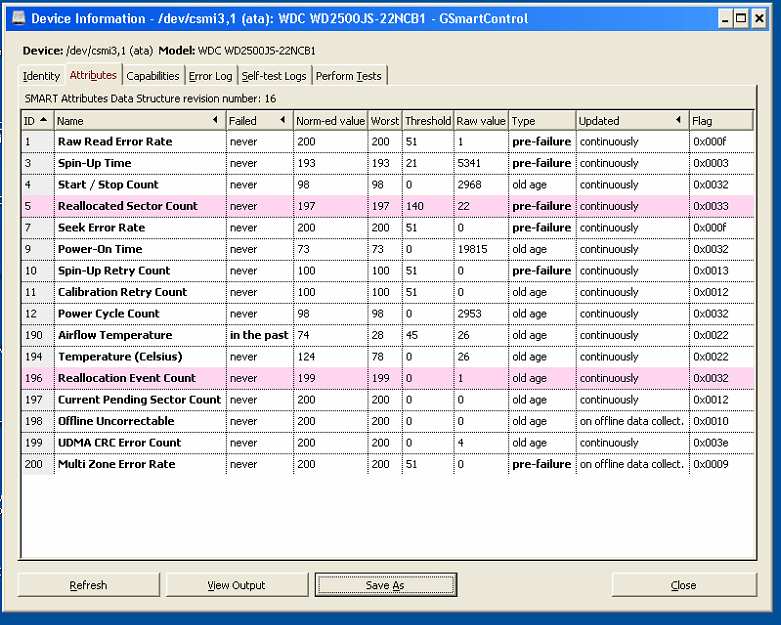Open the Self-test Logs tab

pyautogui.click(x=274, y=76)
